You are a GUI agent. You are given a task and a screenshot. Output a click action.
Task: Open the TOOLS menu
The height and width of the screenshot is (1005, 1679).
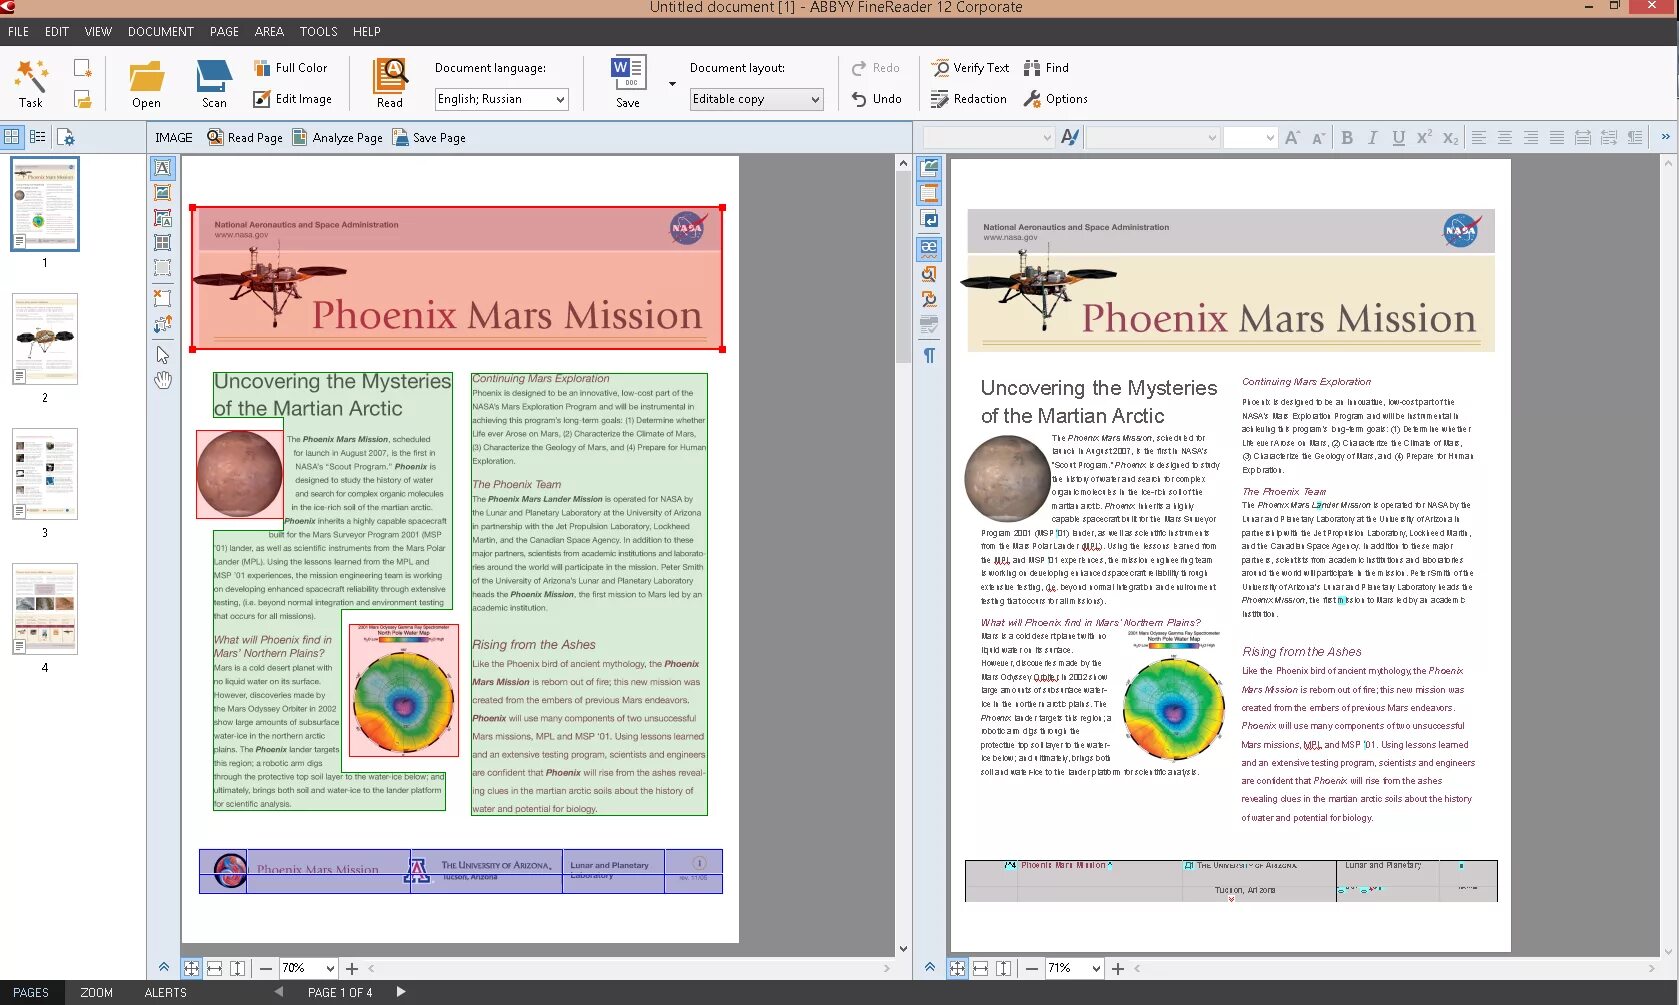coord(319,31)
